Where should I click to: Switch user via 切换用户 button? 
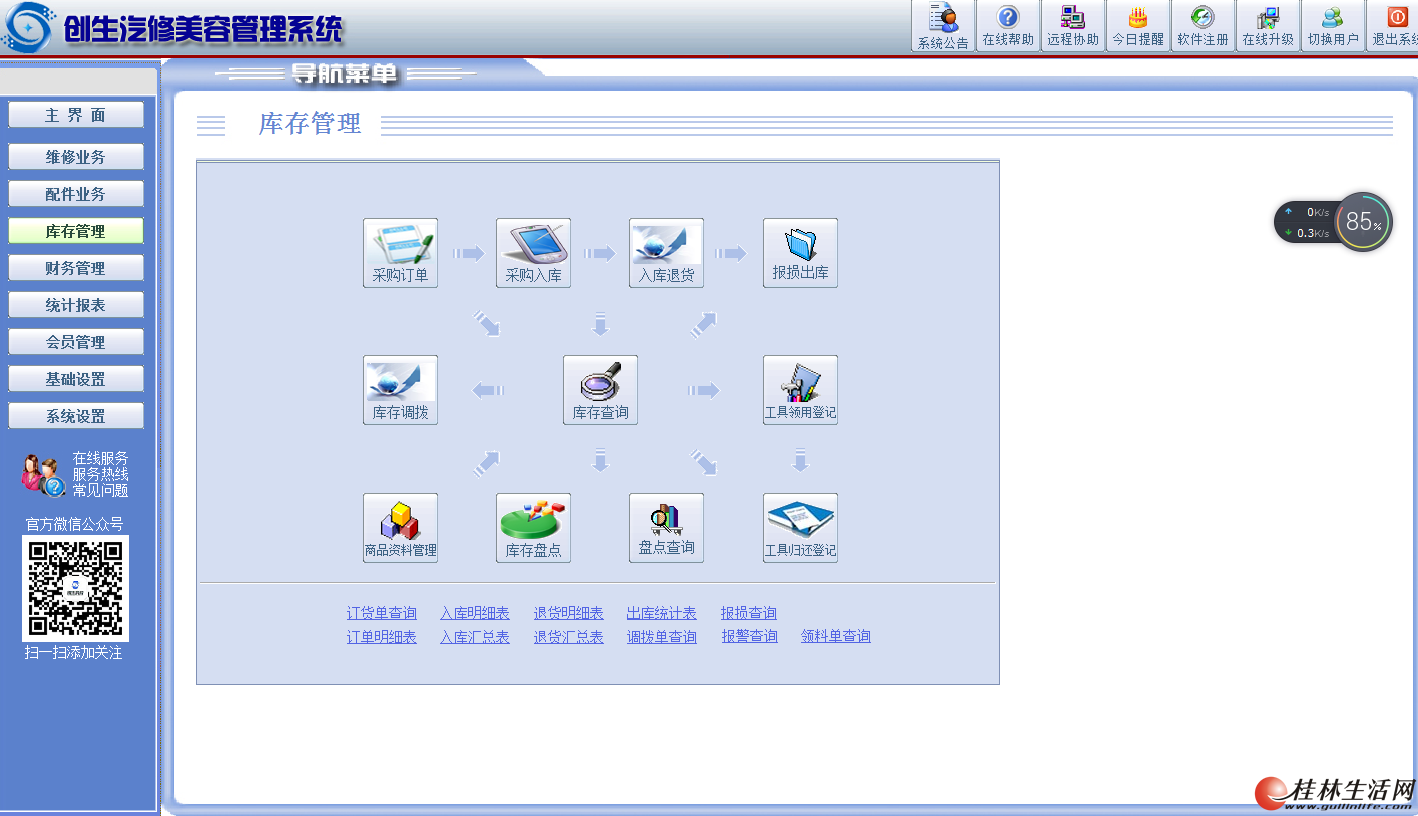point(1332,27)
